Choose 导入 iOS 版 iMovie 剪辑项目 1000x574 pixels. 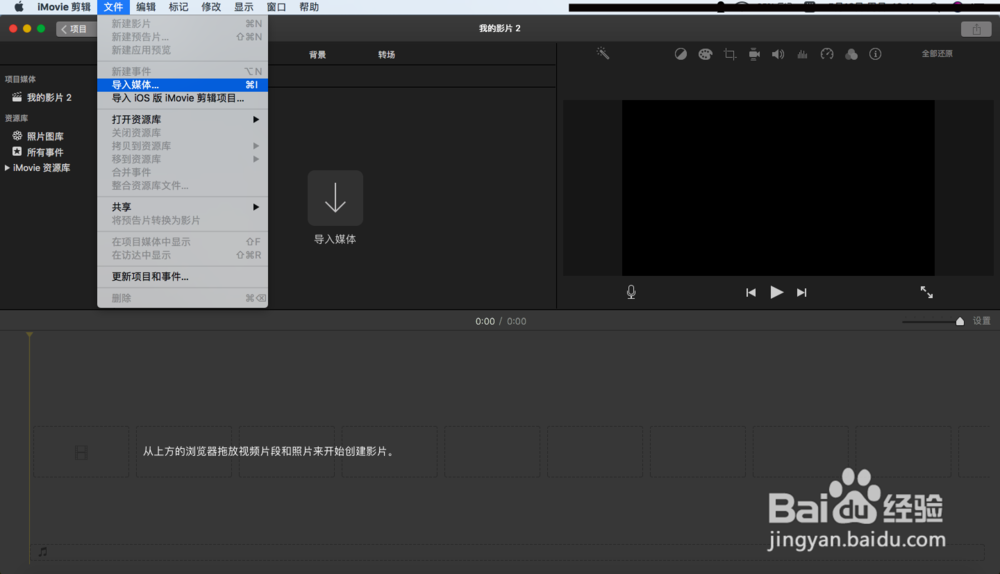tap(182, 98)
